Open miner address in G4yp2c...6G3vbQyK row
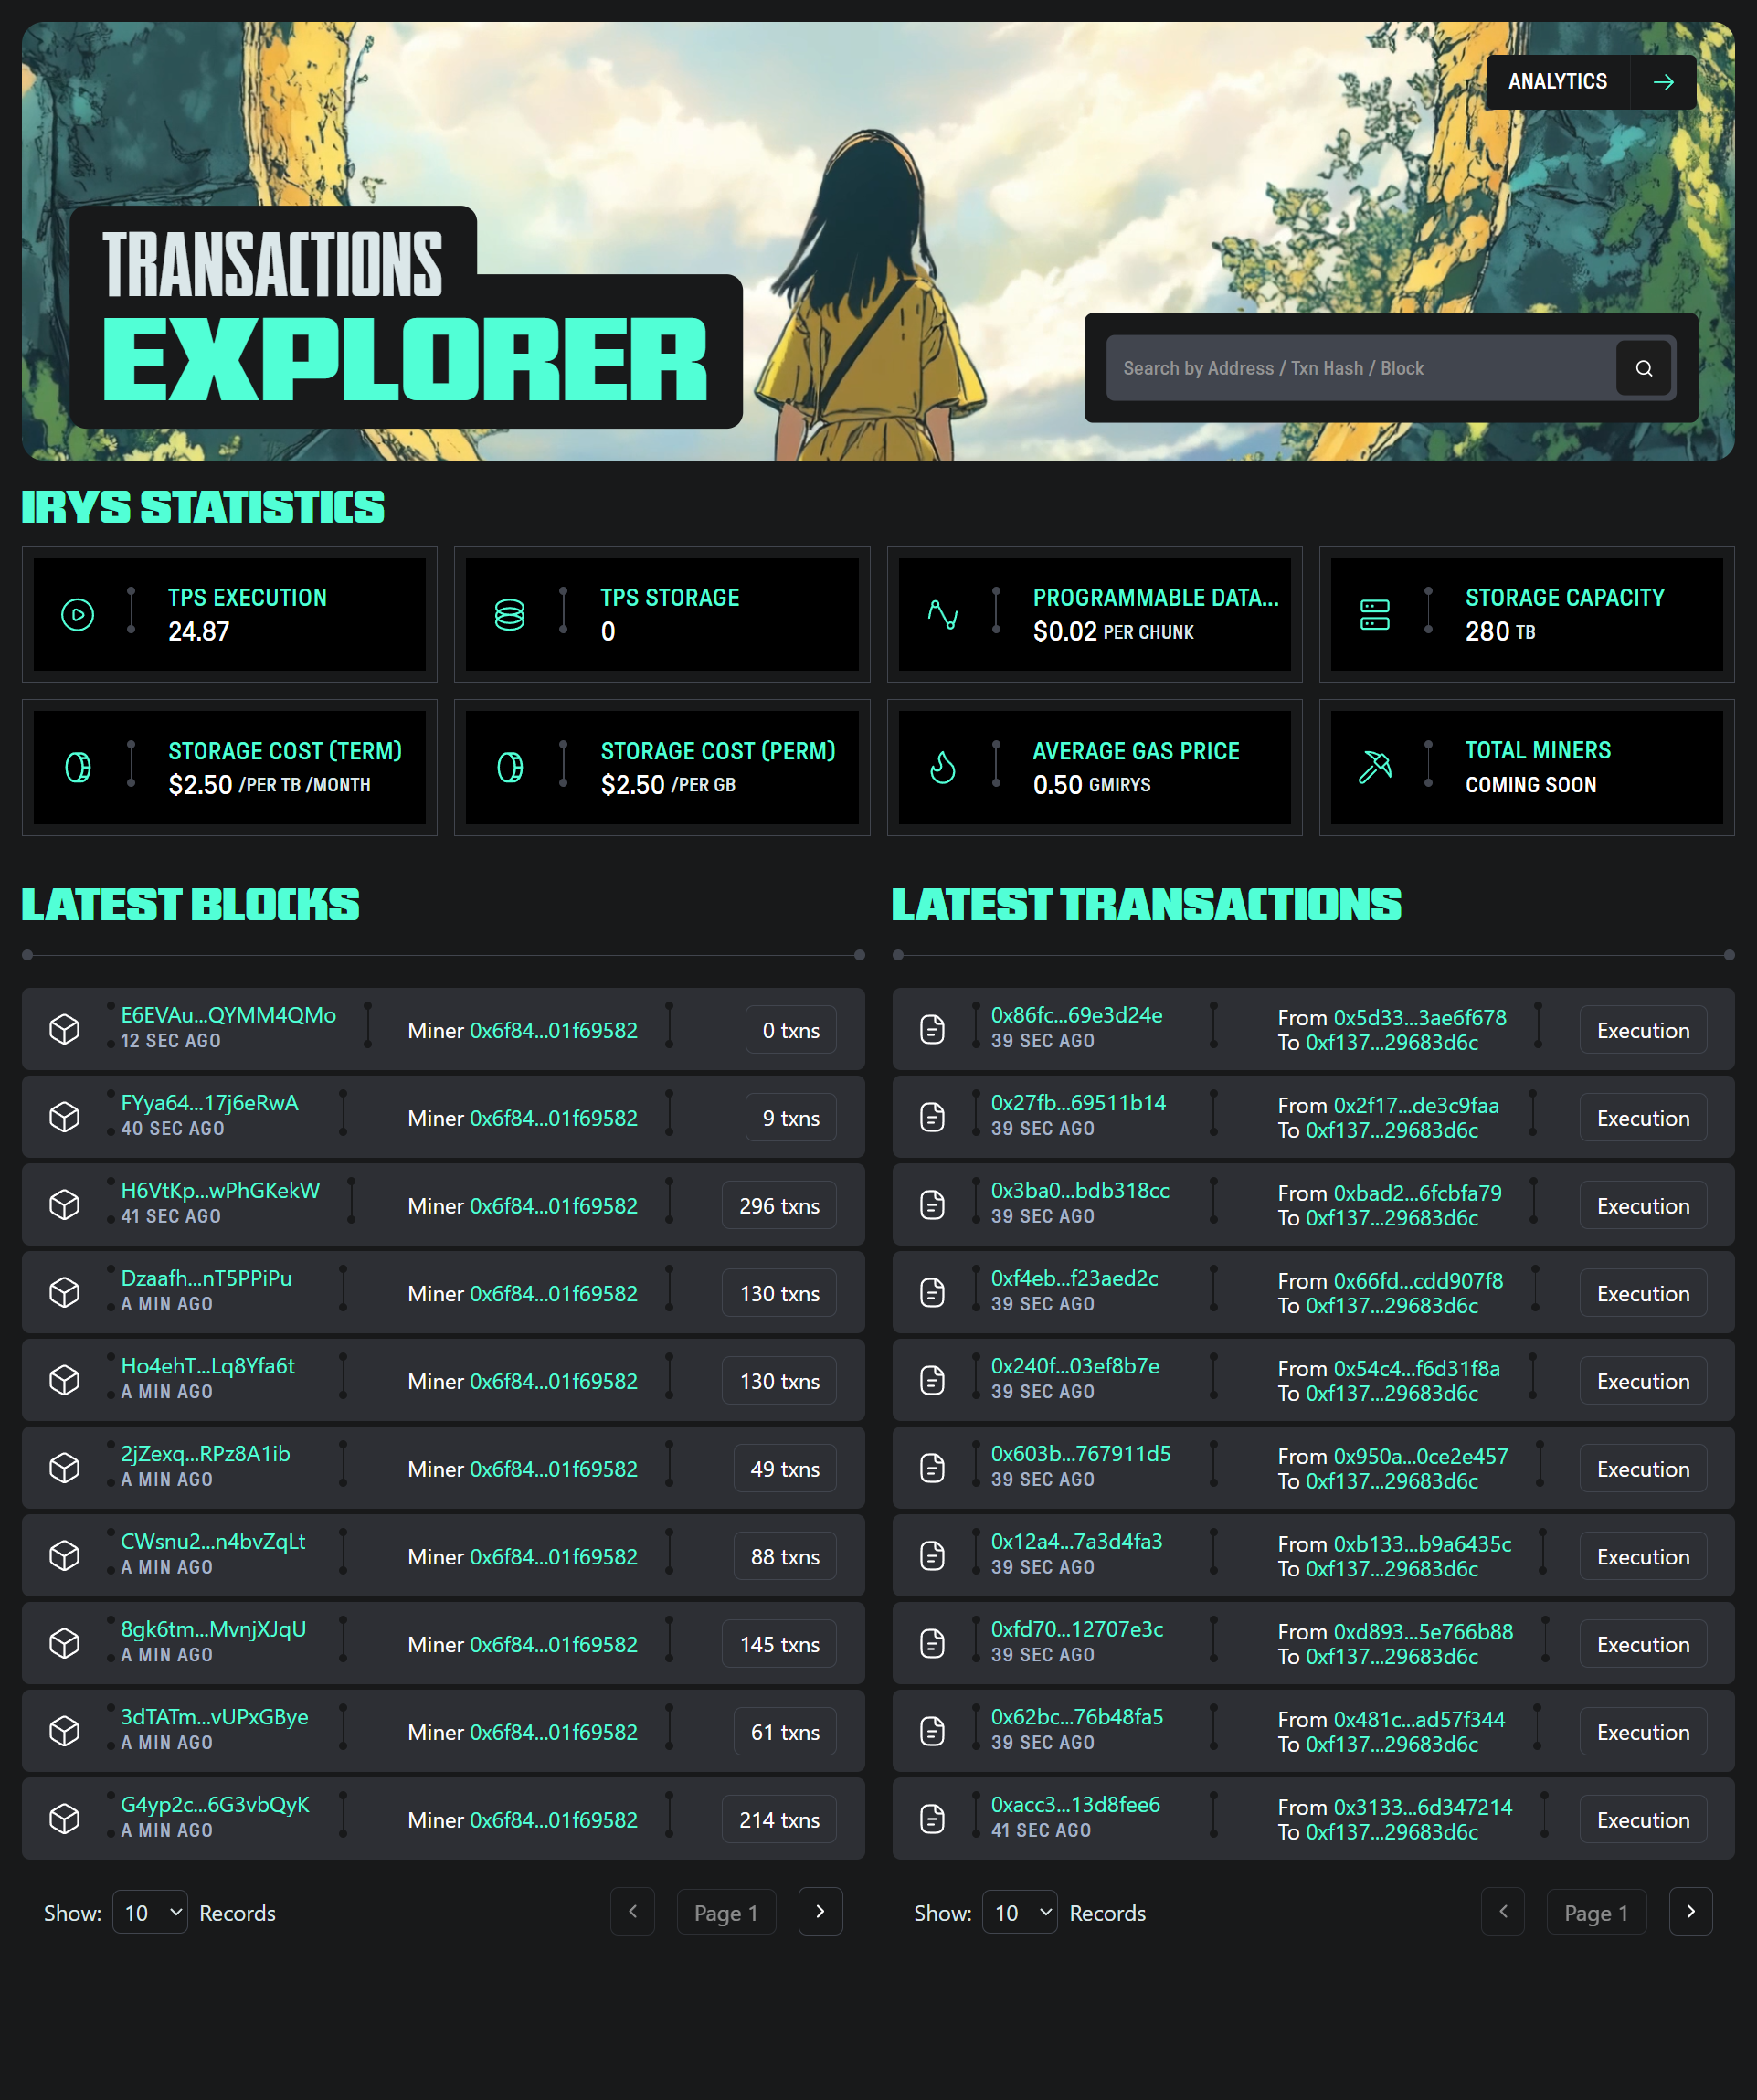Image resolution: width=1757 pixels, height=2100 pixels. (553, 1820)
